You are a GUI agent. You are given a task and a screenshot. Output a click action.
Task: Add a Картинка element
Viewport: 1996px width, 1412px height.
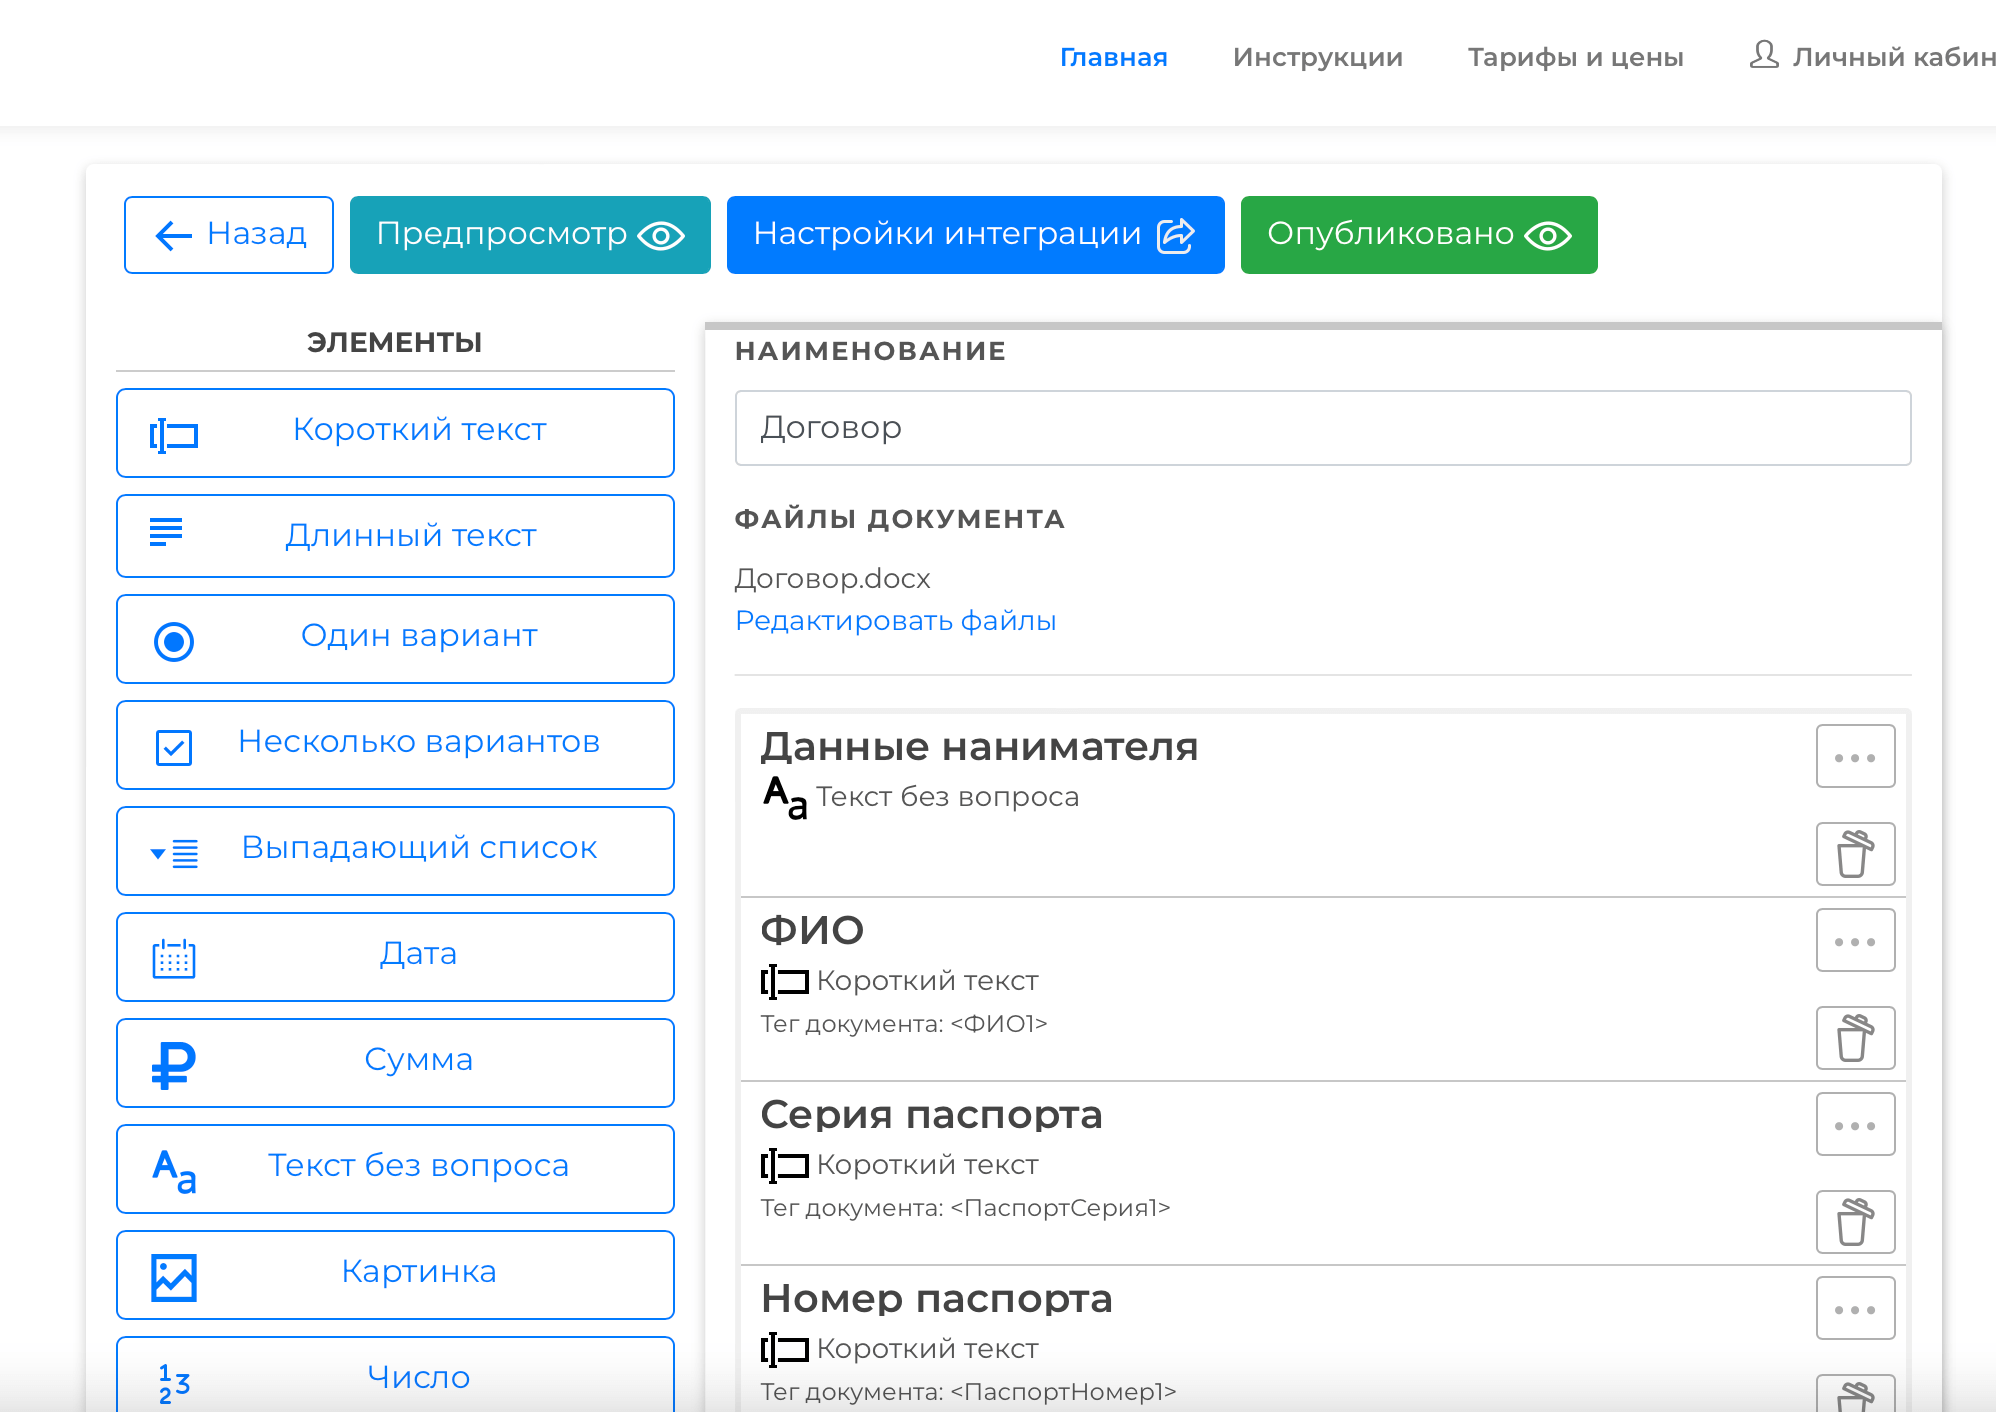pos(395,1275)
